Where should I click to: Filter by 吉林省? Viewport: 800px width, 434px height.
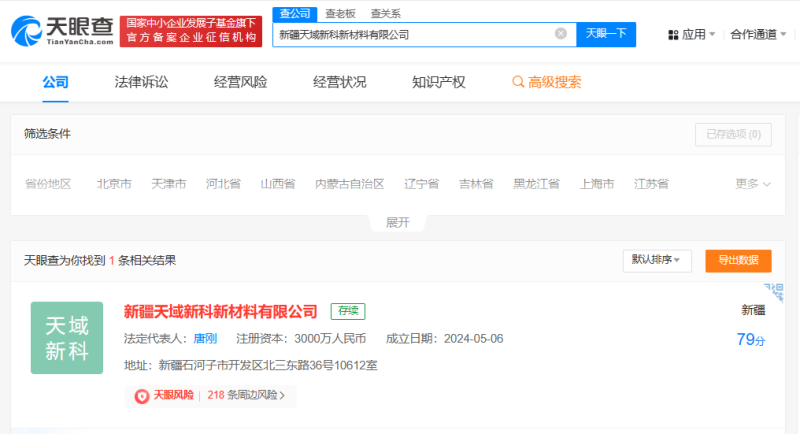tap(476, 184)
